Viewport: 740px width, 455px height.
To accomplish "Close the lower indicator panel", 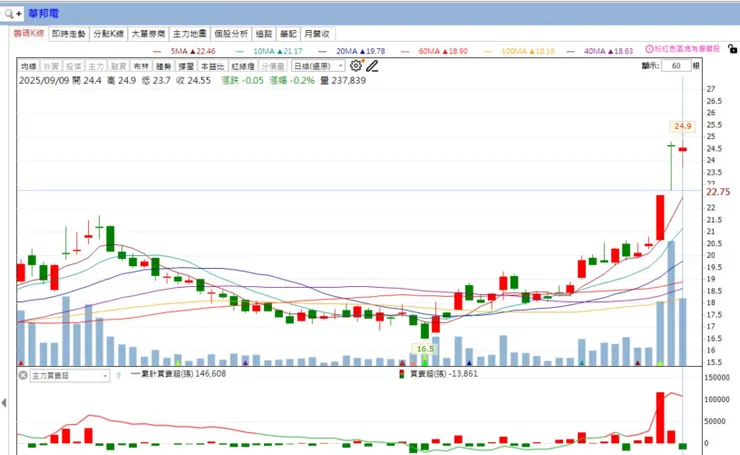I will [23, 375].
